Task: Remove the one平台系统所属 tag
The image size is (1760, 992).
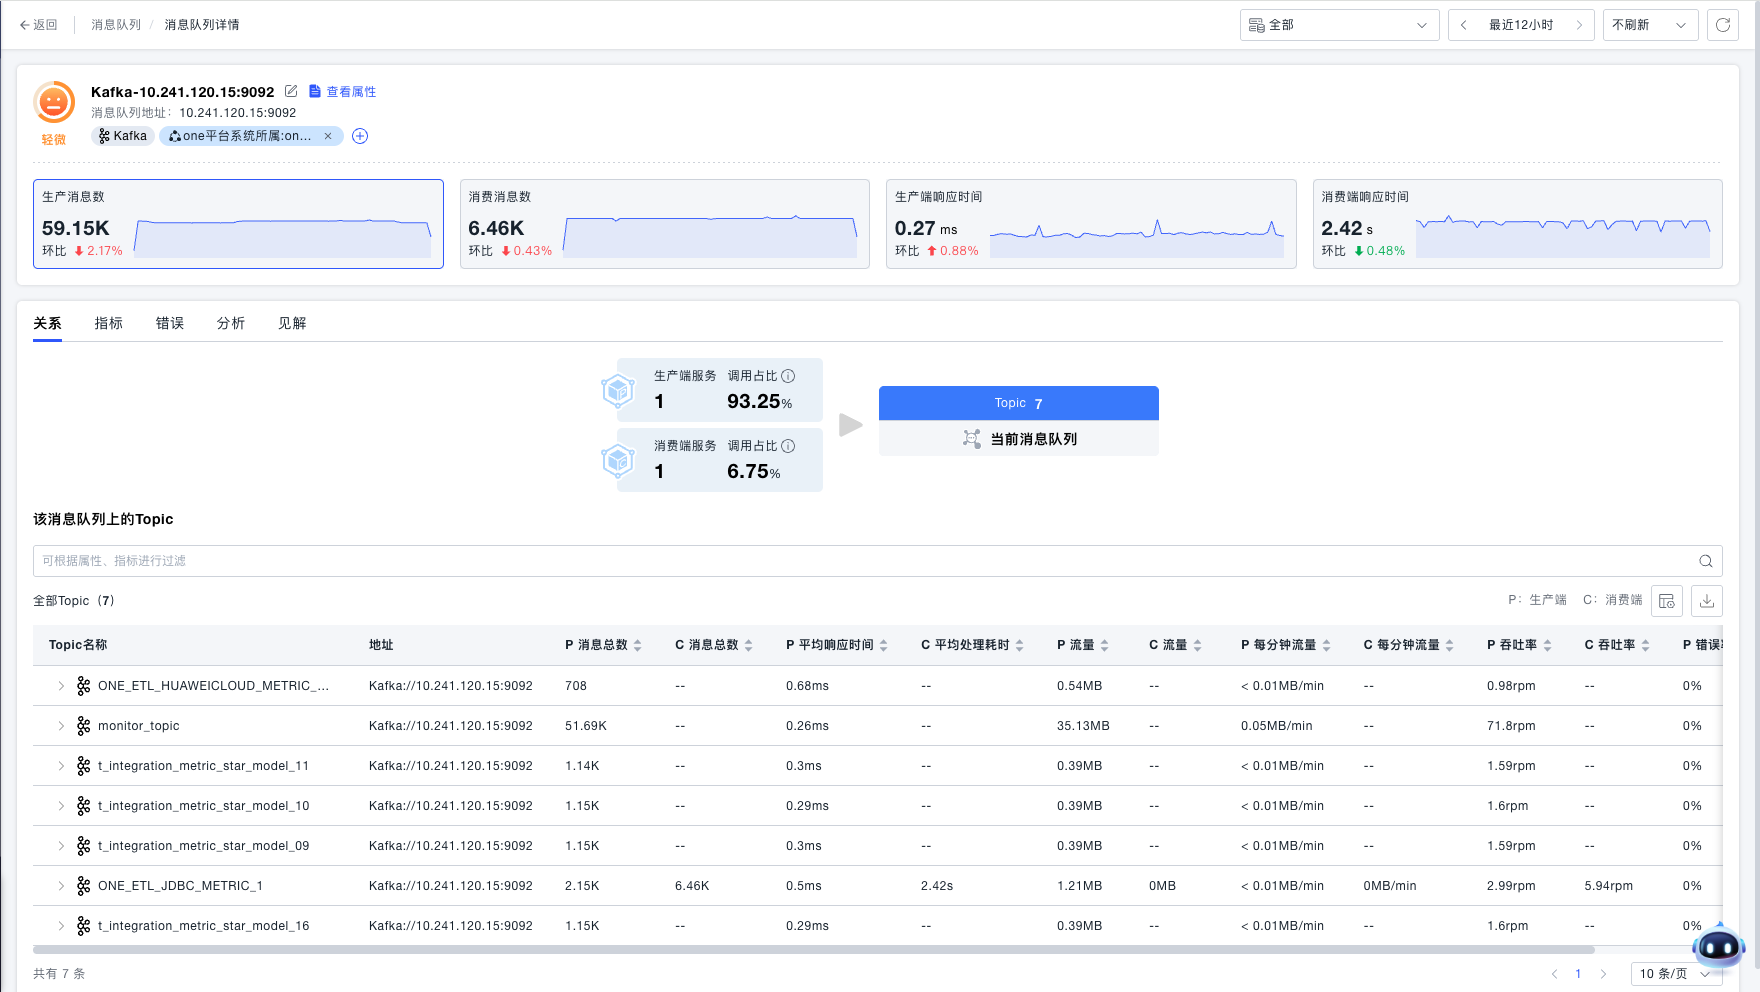Action: coord(328,136)
